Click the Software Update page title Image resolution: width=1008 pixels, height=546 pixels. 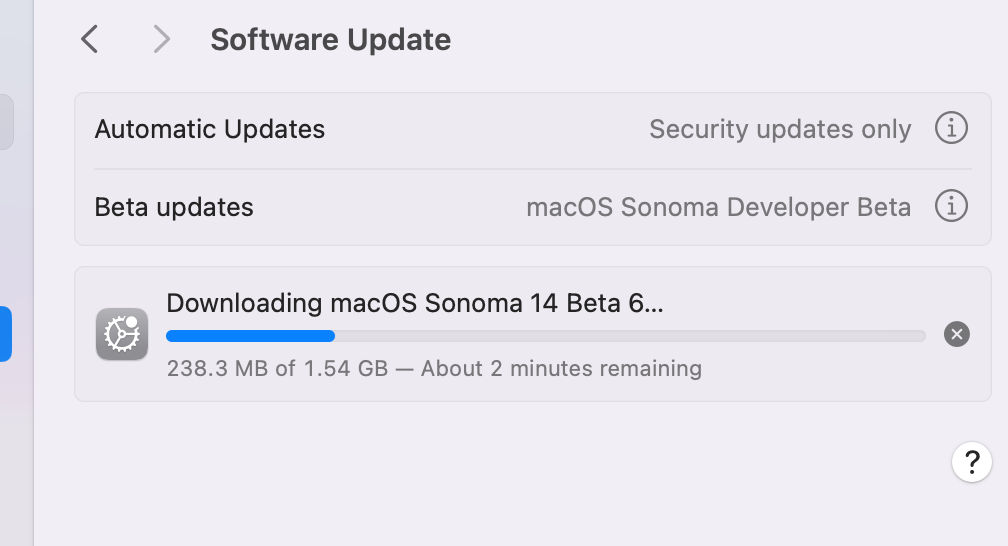click(x=330, y=40)
